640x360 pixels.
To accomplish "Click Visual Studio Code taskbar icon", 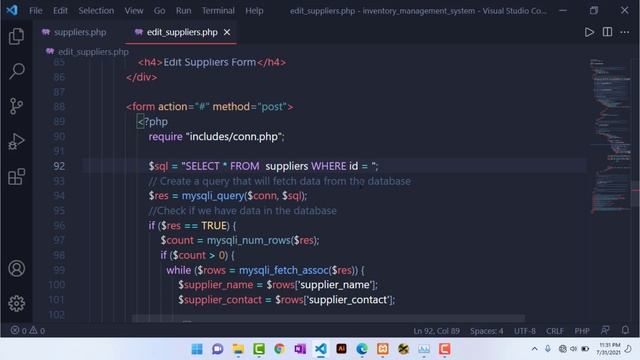I will [321, 349].
